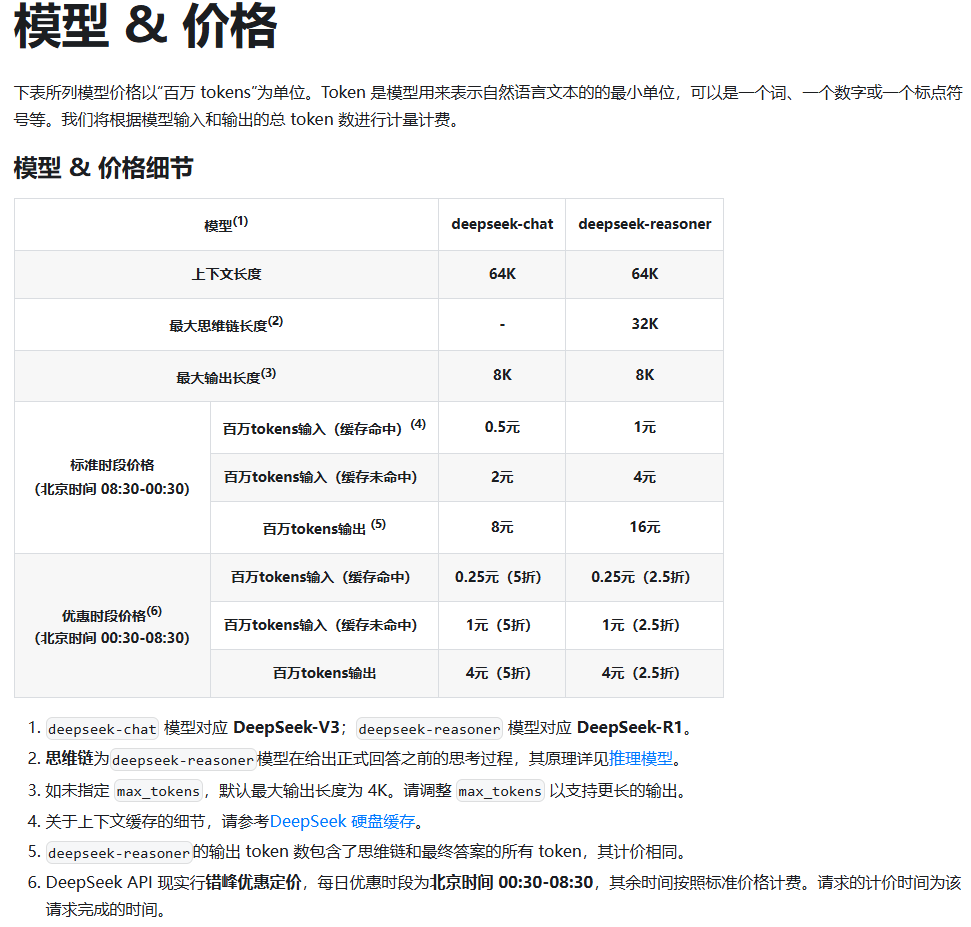Screen dimensions: 971x927
Task: Select standard cache-hit 1元 for deepseek-reasoner
Action: click(645, 427)
